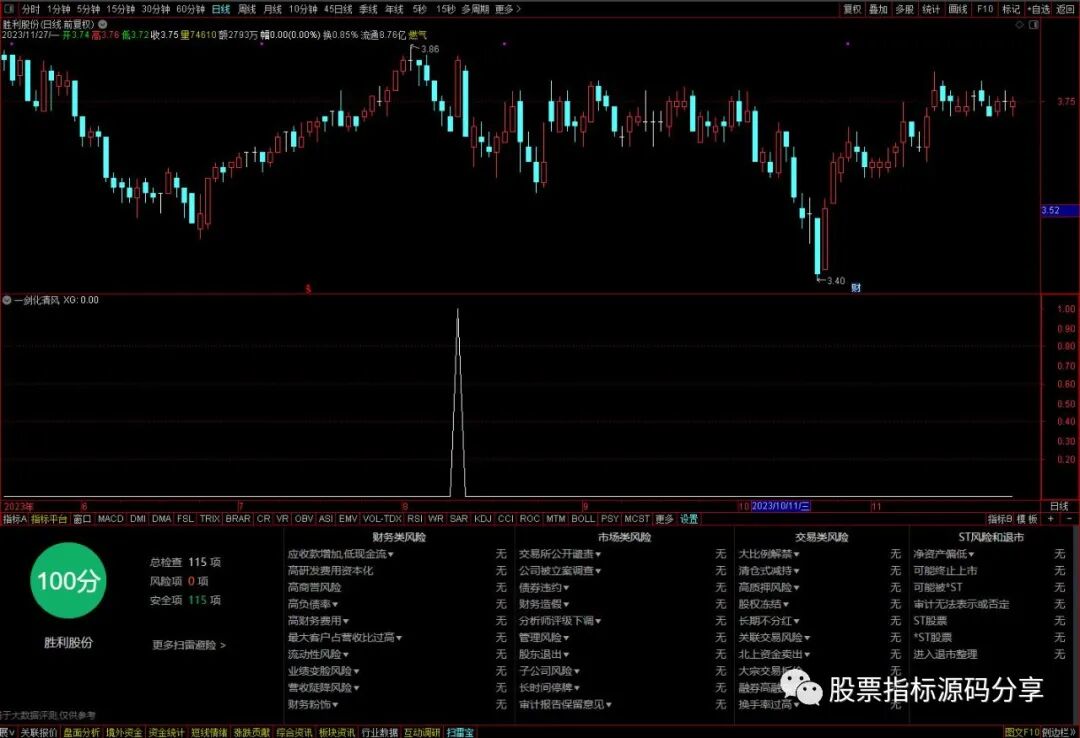This screenshot has height=738, width=1080.
Task: Expand 审计报告保留意见 risk item
Action: pos(565,704)
